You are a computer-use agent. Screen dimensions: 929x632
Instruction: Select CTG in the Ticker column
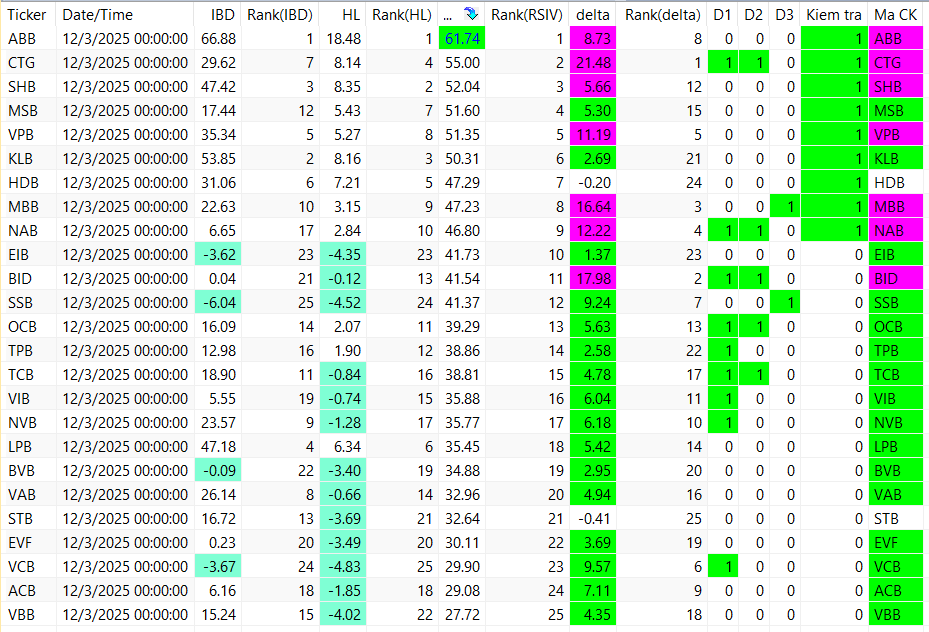pos(21,63)
